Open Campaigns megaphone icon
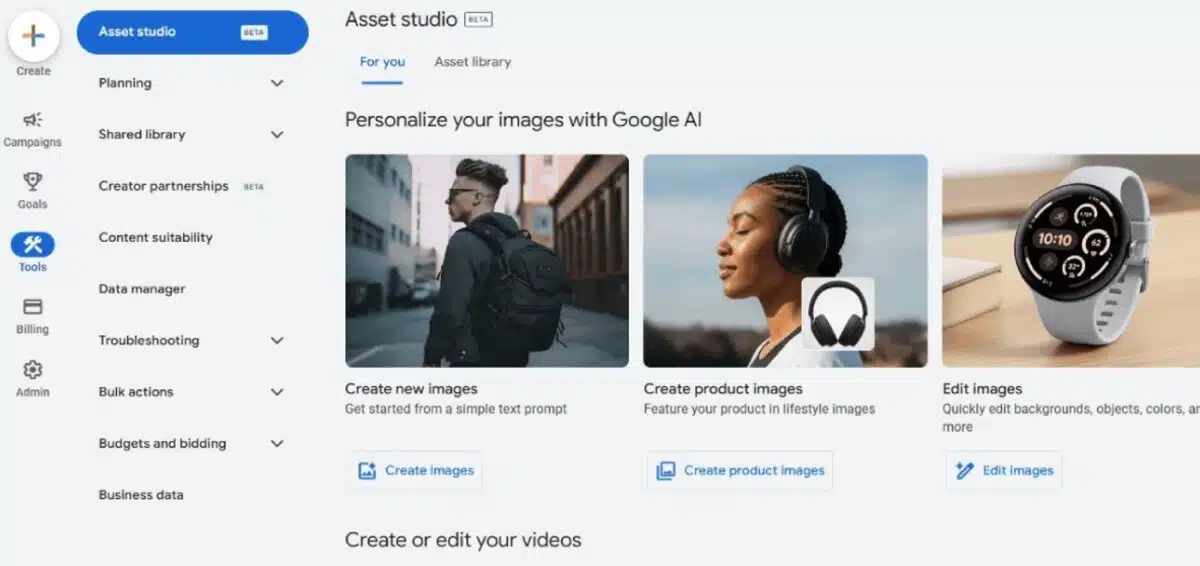The height and width of the screenshot is (566, 1200). click(32, 119)
